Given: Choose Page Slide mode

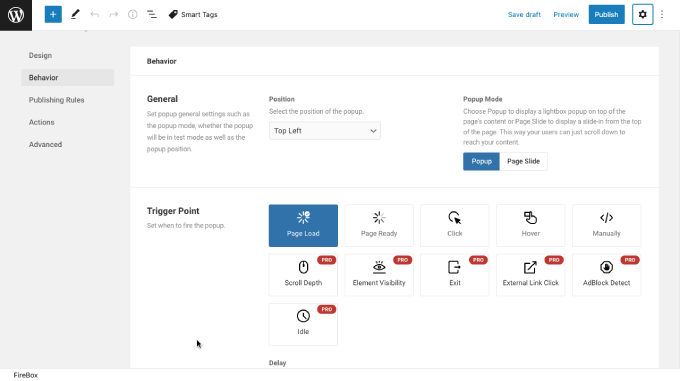Looking at the screenshot, I should (x=523, y=161).
